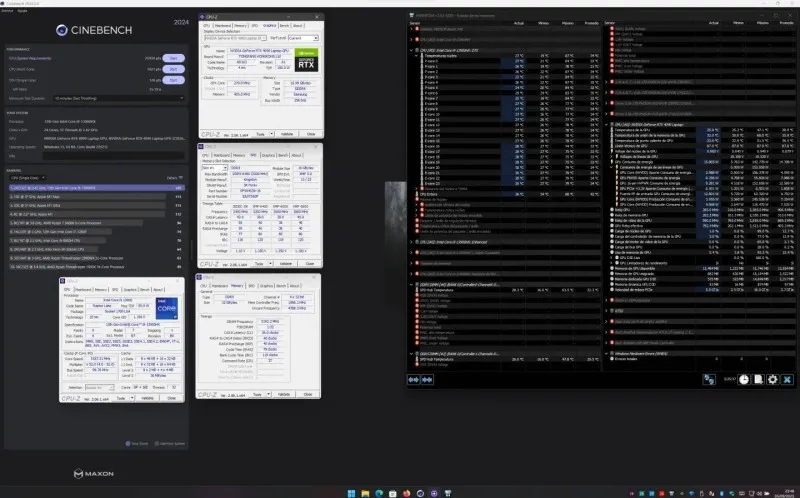Toggle the Your Score legend checkbox
800x498 pixels.
pos(128,443)
